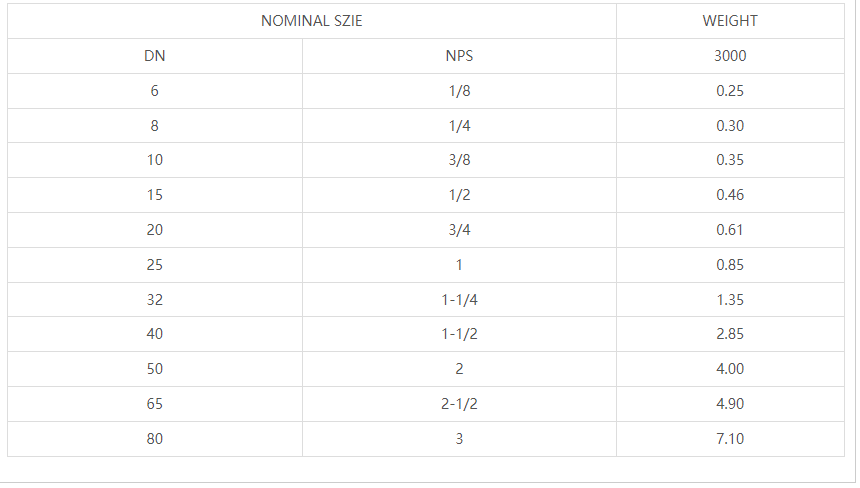Select the NPS subheader cell
This screenshot has width=860, height=488.
(459, 56)
